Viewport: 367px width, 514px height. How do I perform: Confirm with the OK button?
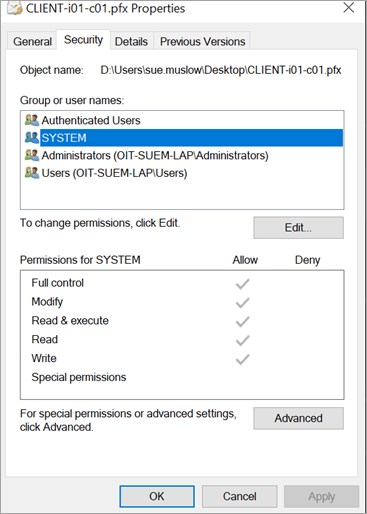point(157,496)
